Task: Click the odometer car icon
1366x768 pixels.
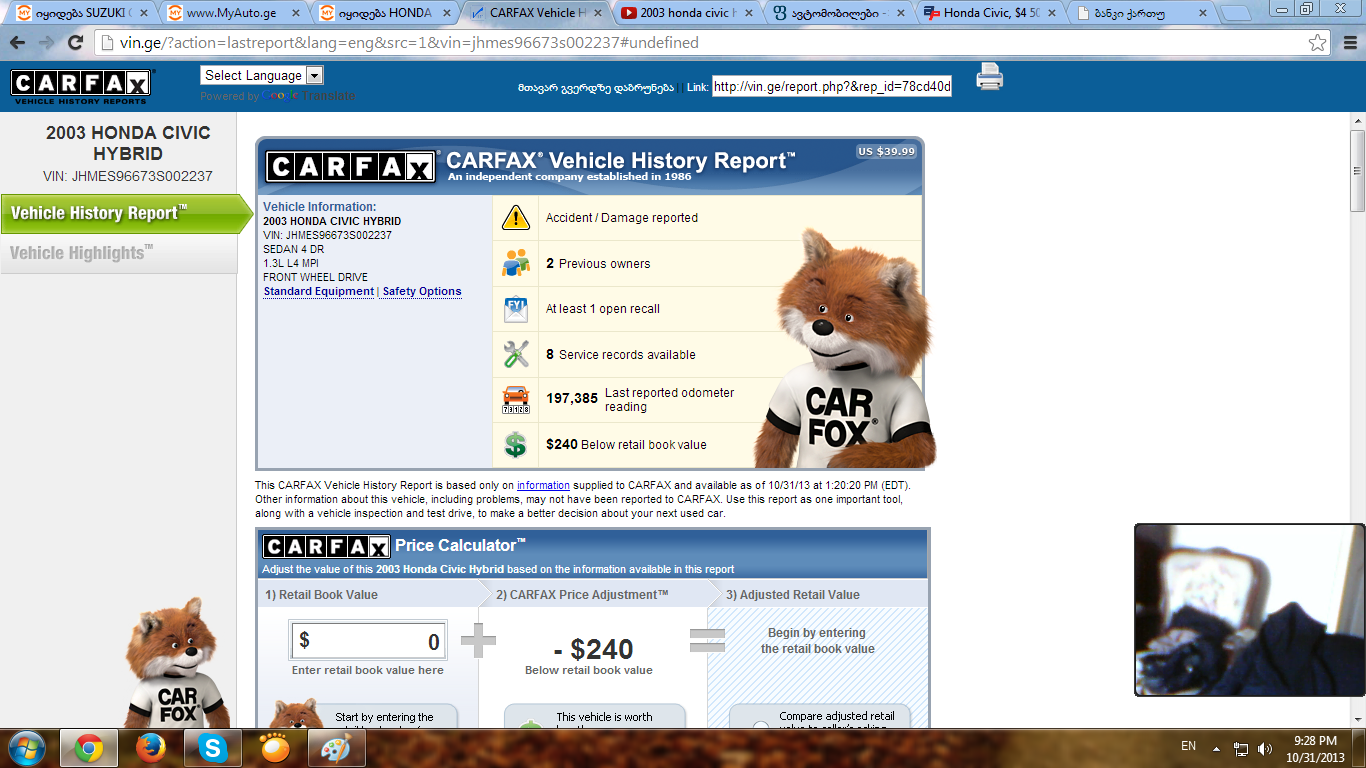Action: (515, 400)
